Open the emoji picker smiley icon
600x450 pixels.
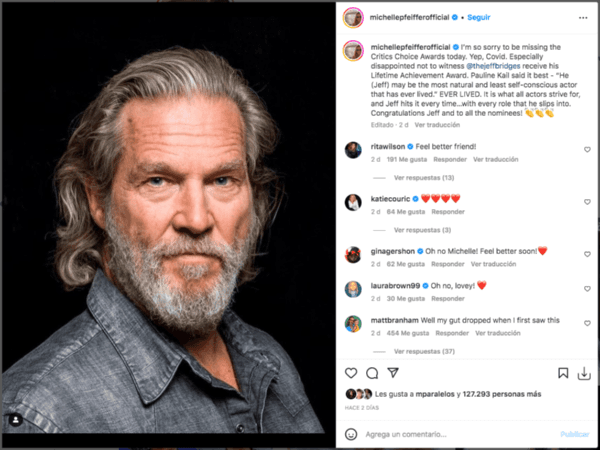(351, 434)
